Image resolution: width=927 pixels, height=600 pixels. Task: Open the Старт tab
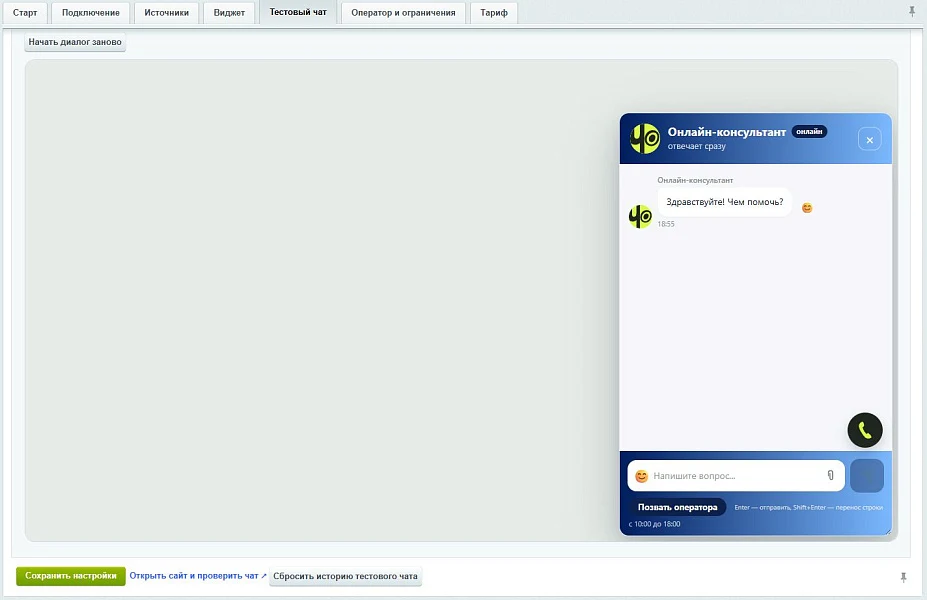pos(25,12)
